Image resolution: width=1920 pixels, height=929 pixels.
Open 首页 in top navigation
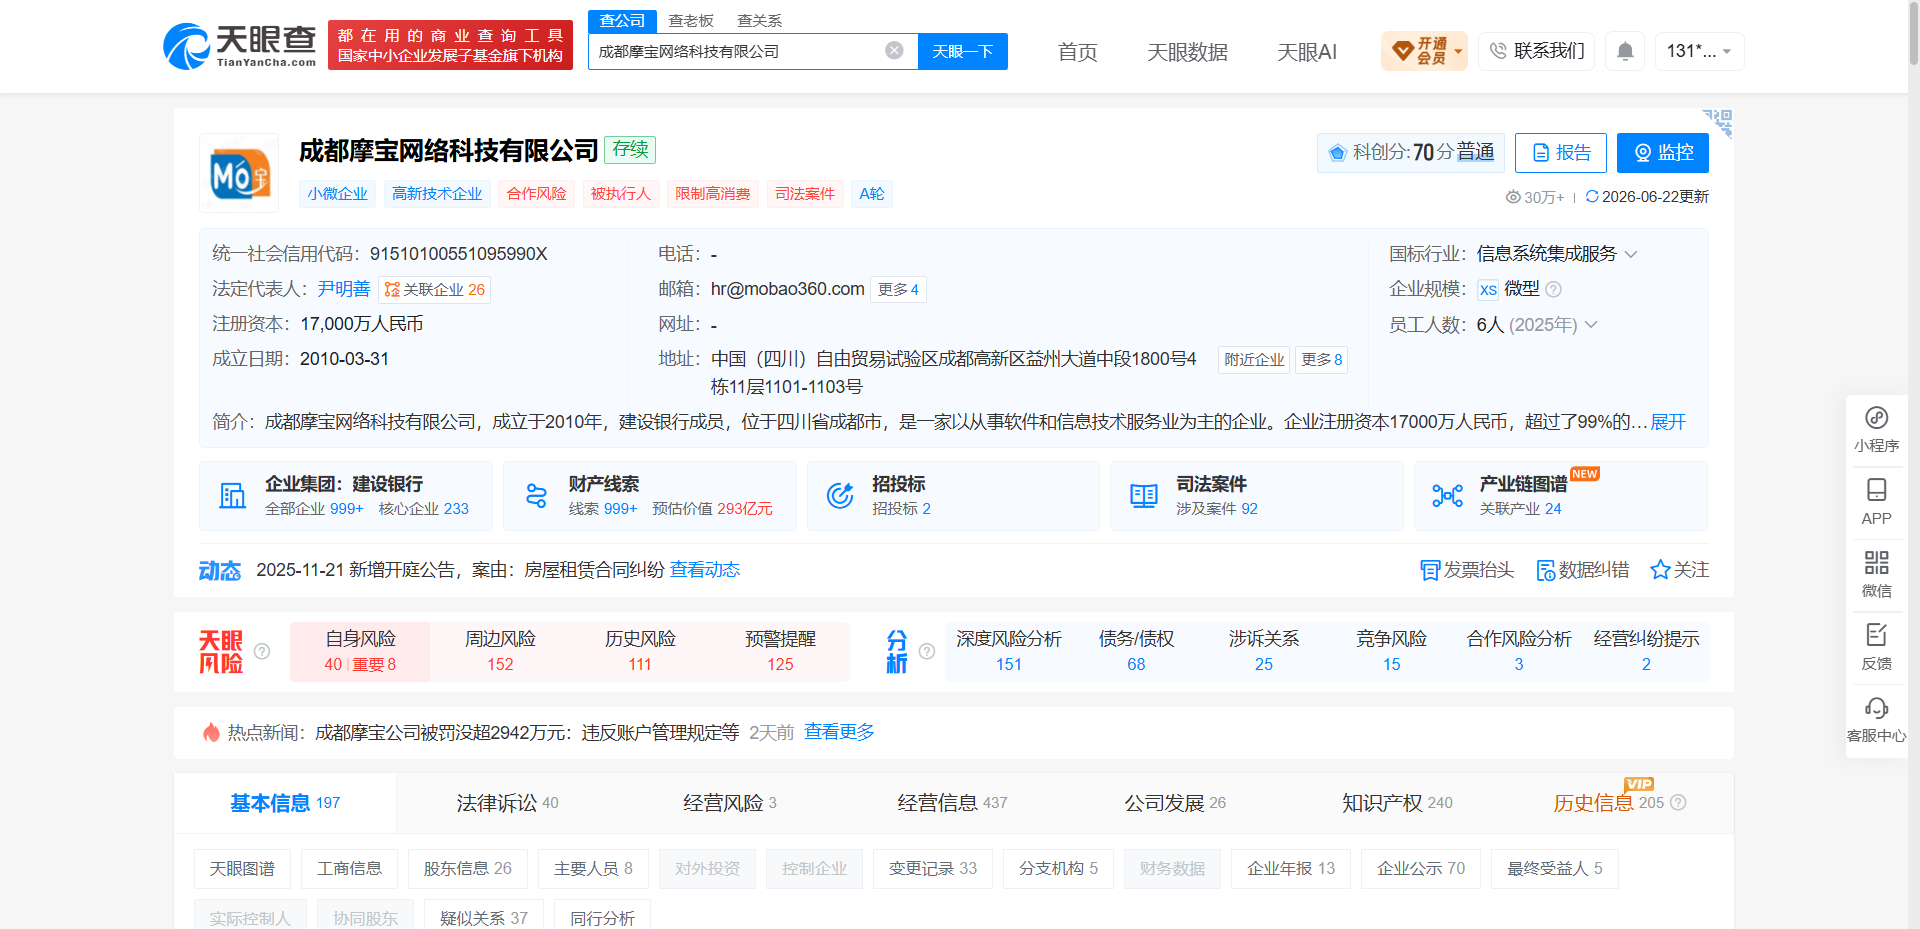[x=1077, y=52]
